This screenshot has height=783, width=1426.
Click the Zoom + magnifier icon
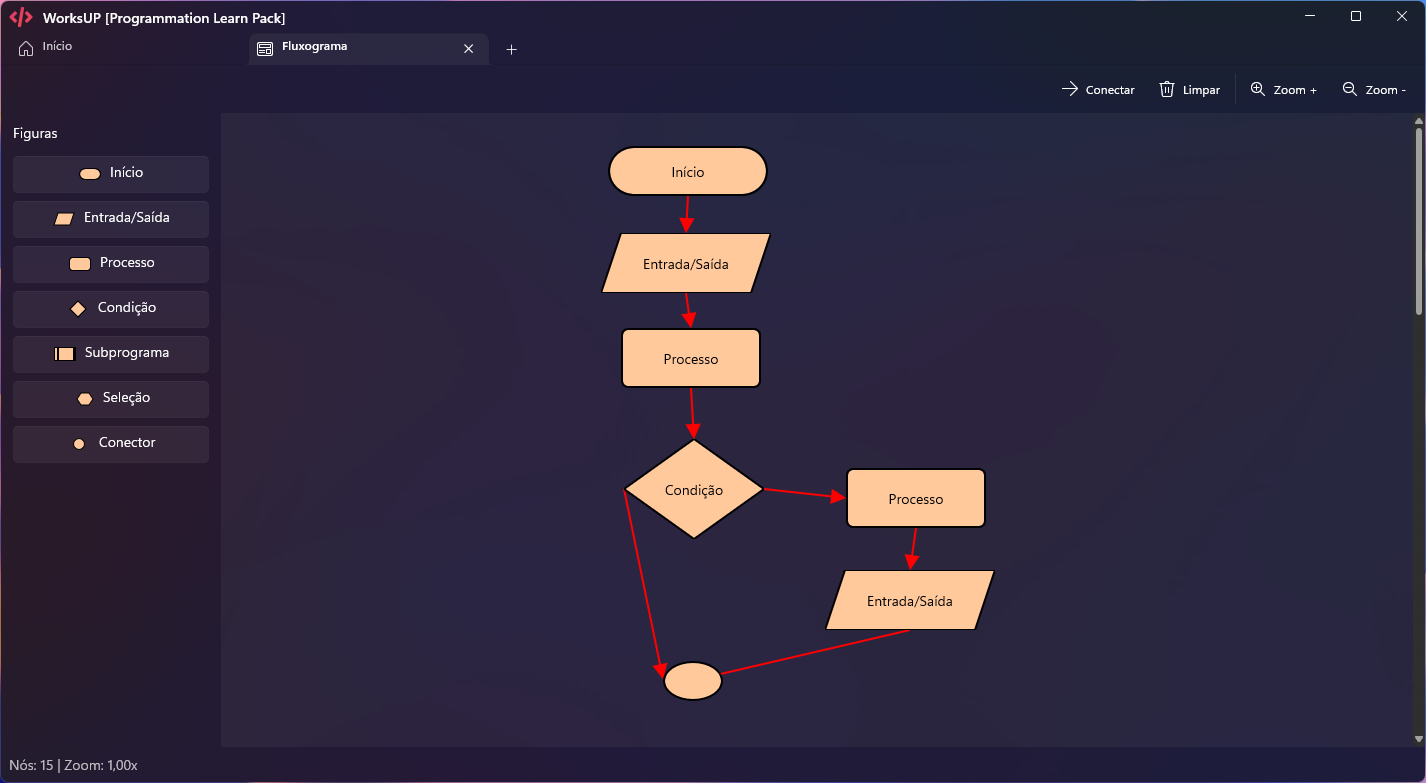point(1258,89)
